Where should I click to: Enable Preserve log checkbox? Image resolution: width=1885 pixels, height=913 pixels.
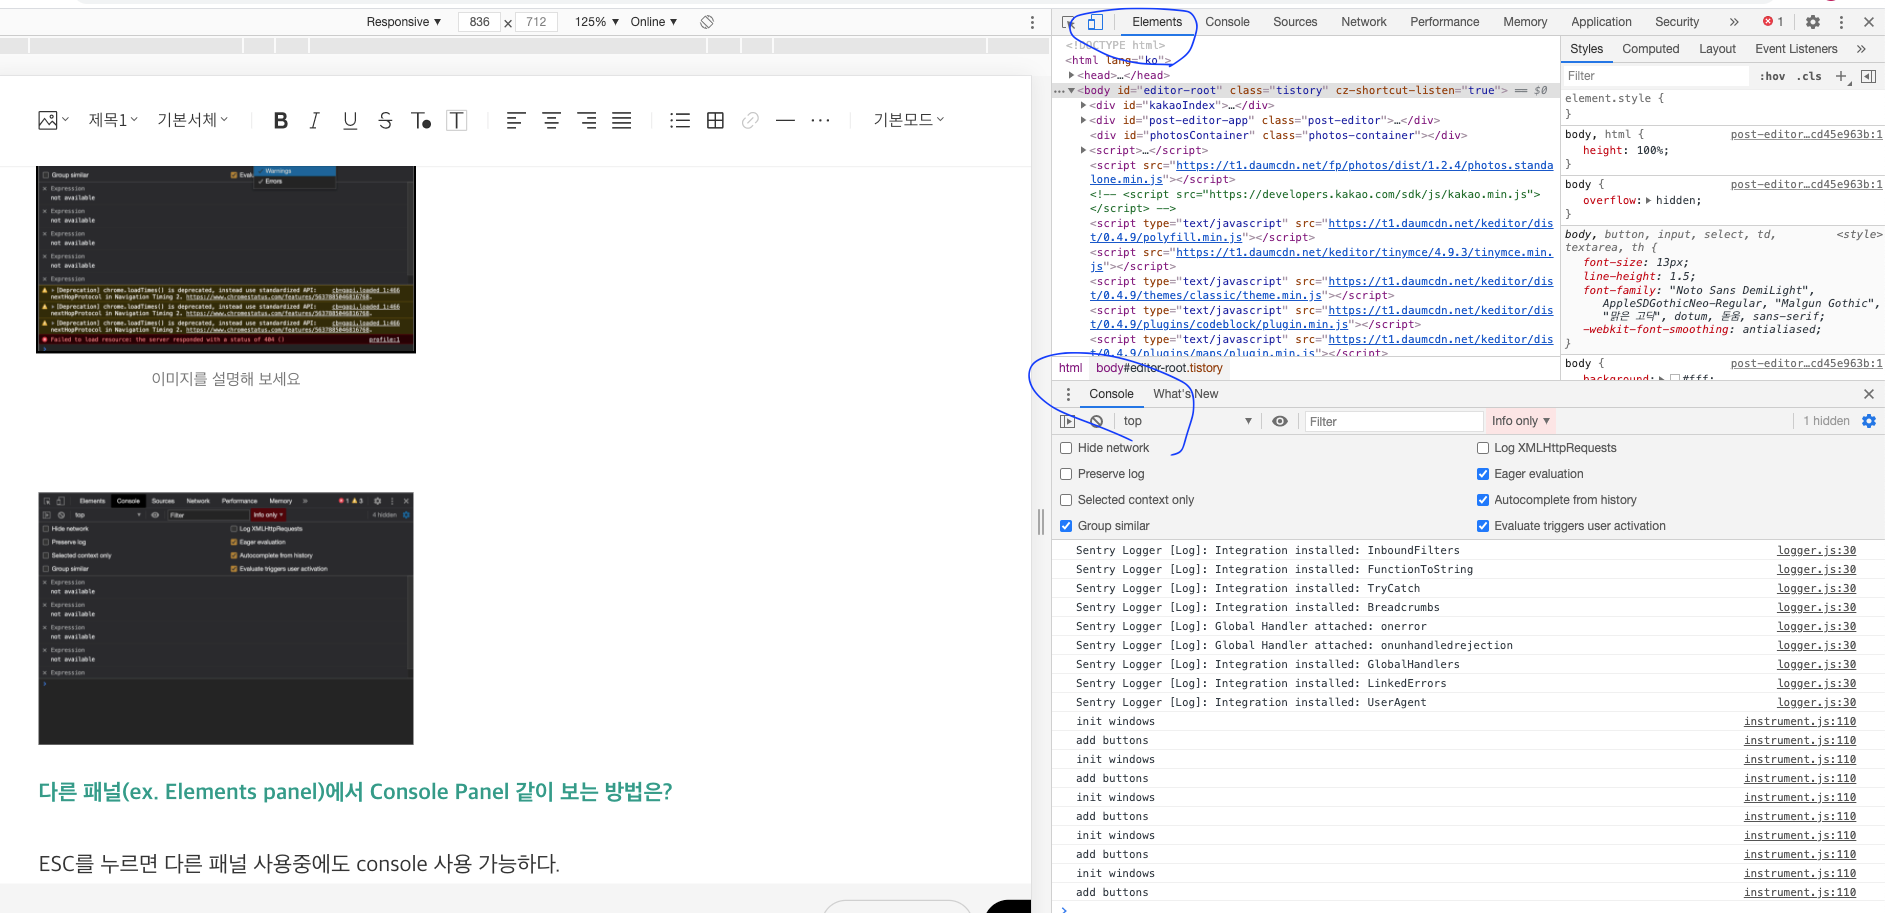pyautogui.click(x=1066, y=474)
